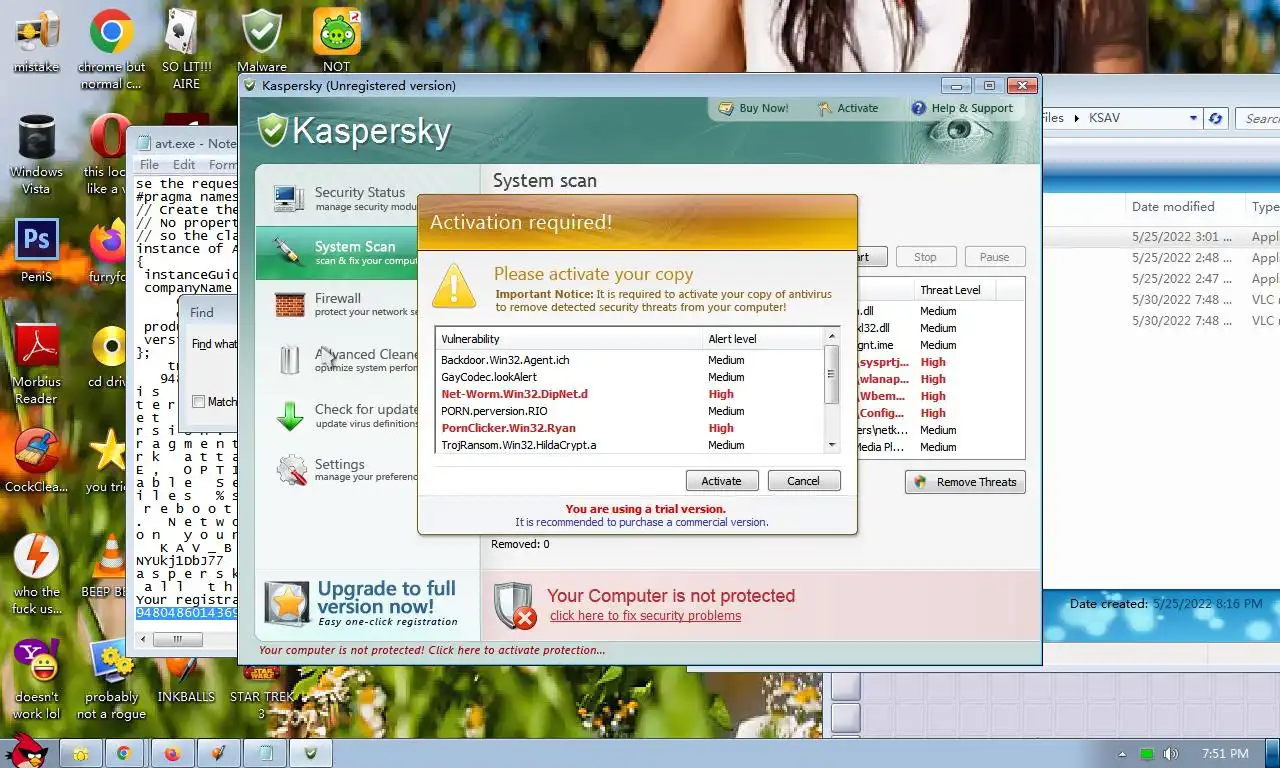Open Notepad's Edit menu

click(184, 165)
